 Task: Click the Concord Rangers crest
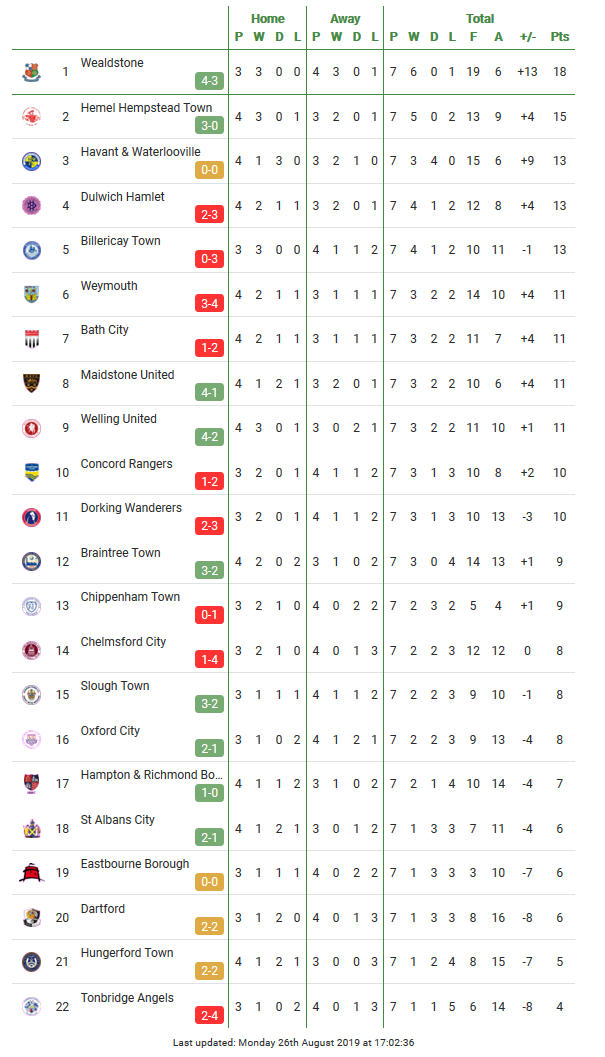point(31,472)
